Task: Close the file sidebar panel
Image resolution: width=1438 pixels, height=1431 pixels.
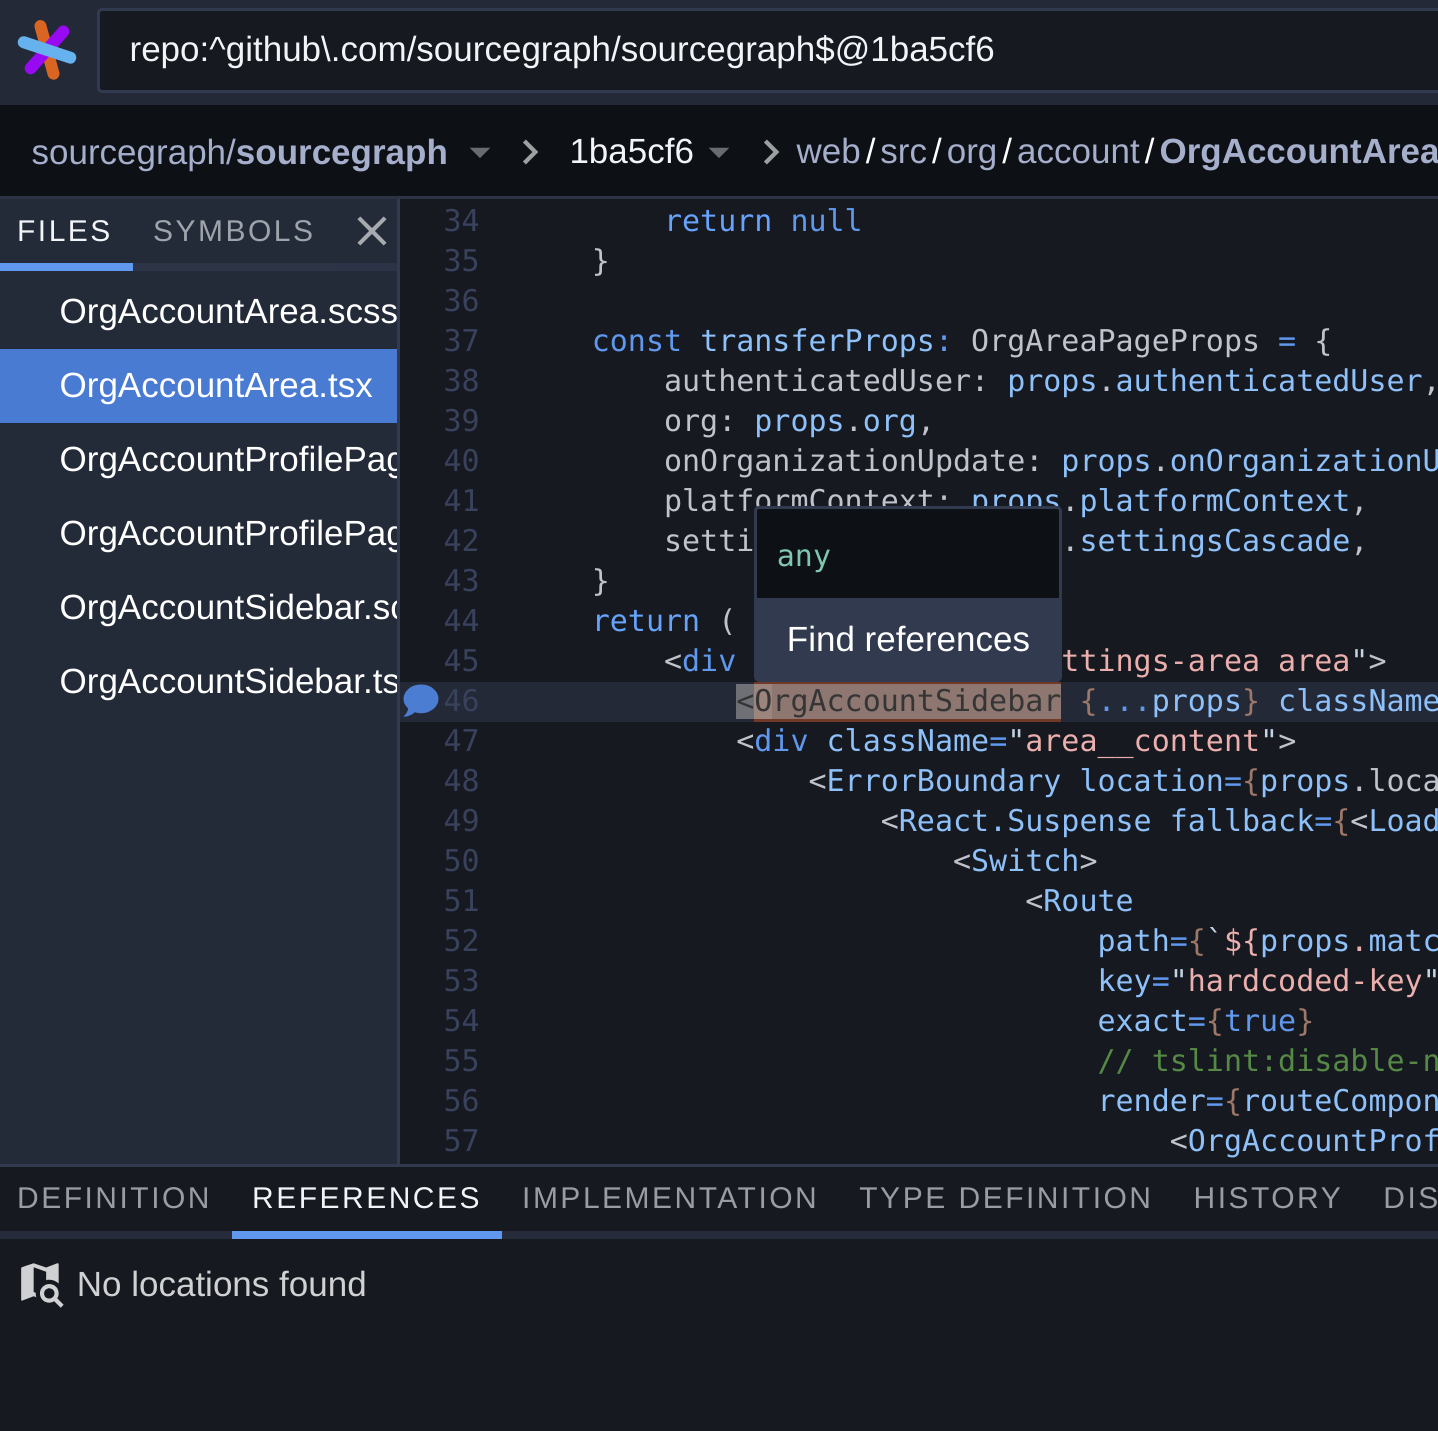Action: point(372,231)
